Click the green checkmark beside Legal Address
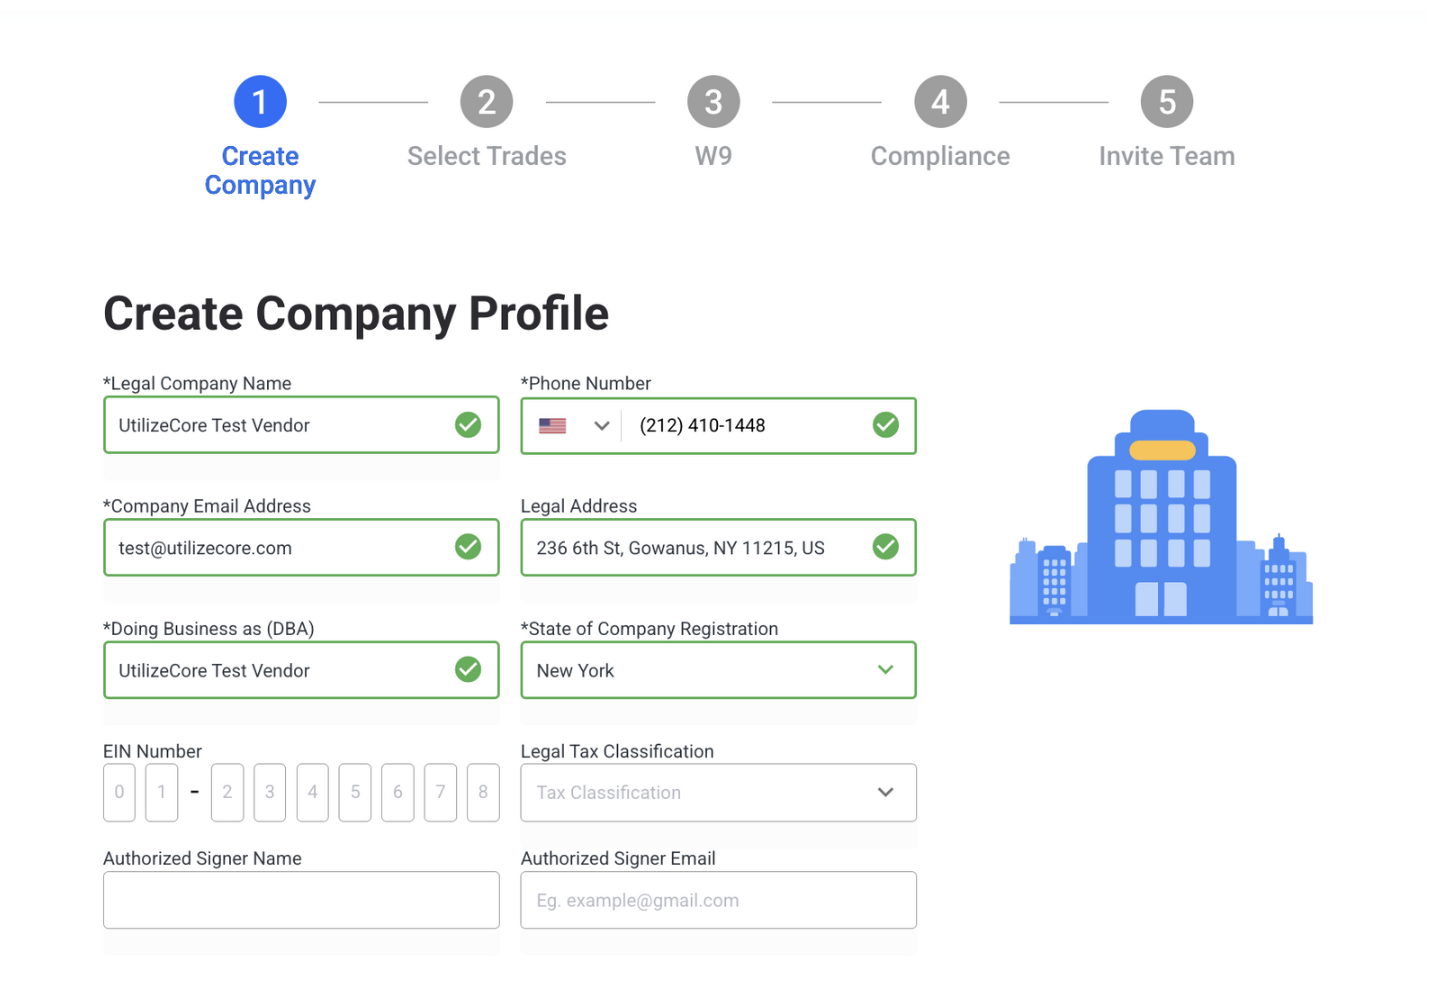The height and width of the screenshot is (1000, 1444). [x=885, y=547]
